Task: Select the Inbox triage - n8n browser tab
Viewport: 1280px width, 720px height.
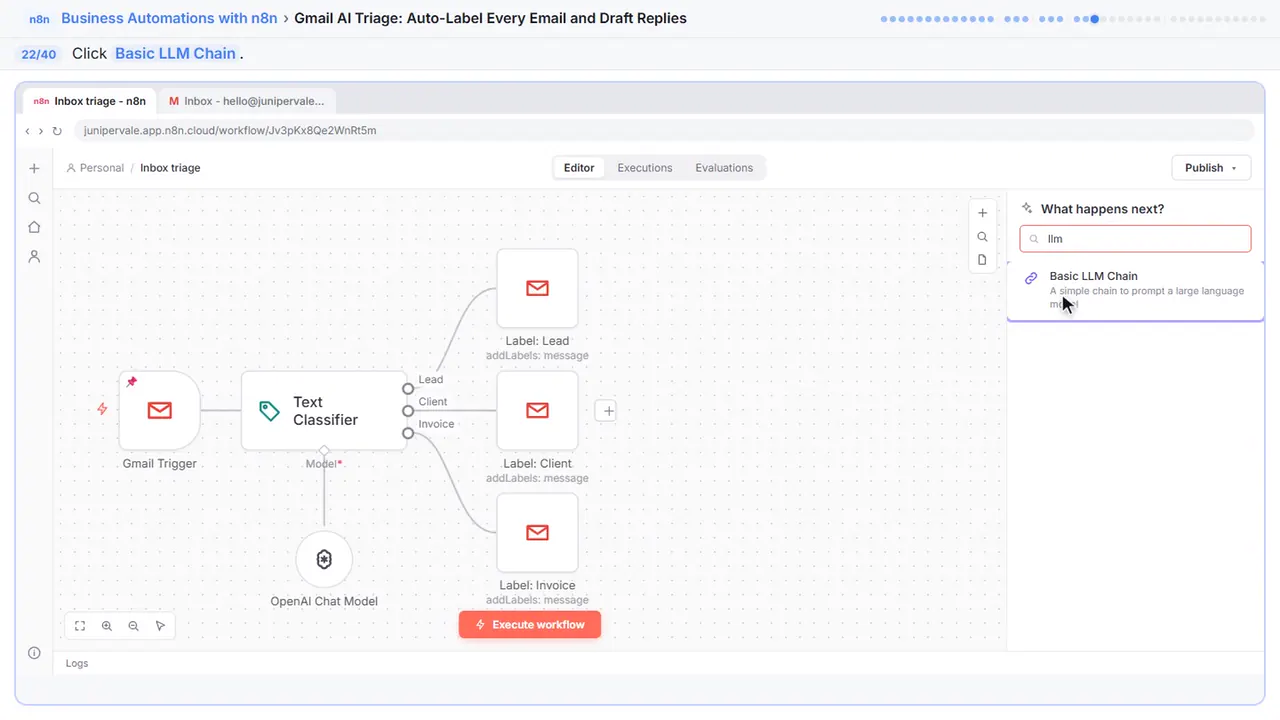Action: (89, 101)
